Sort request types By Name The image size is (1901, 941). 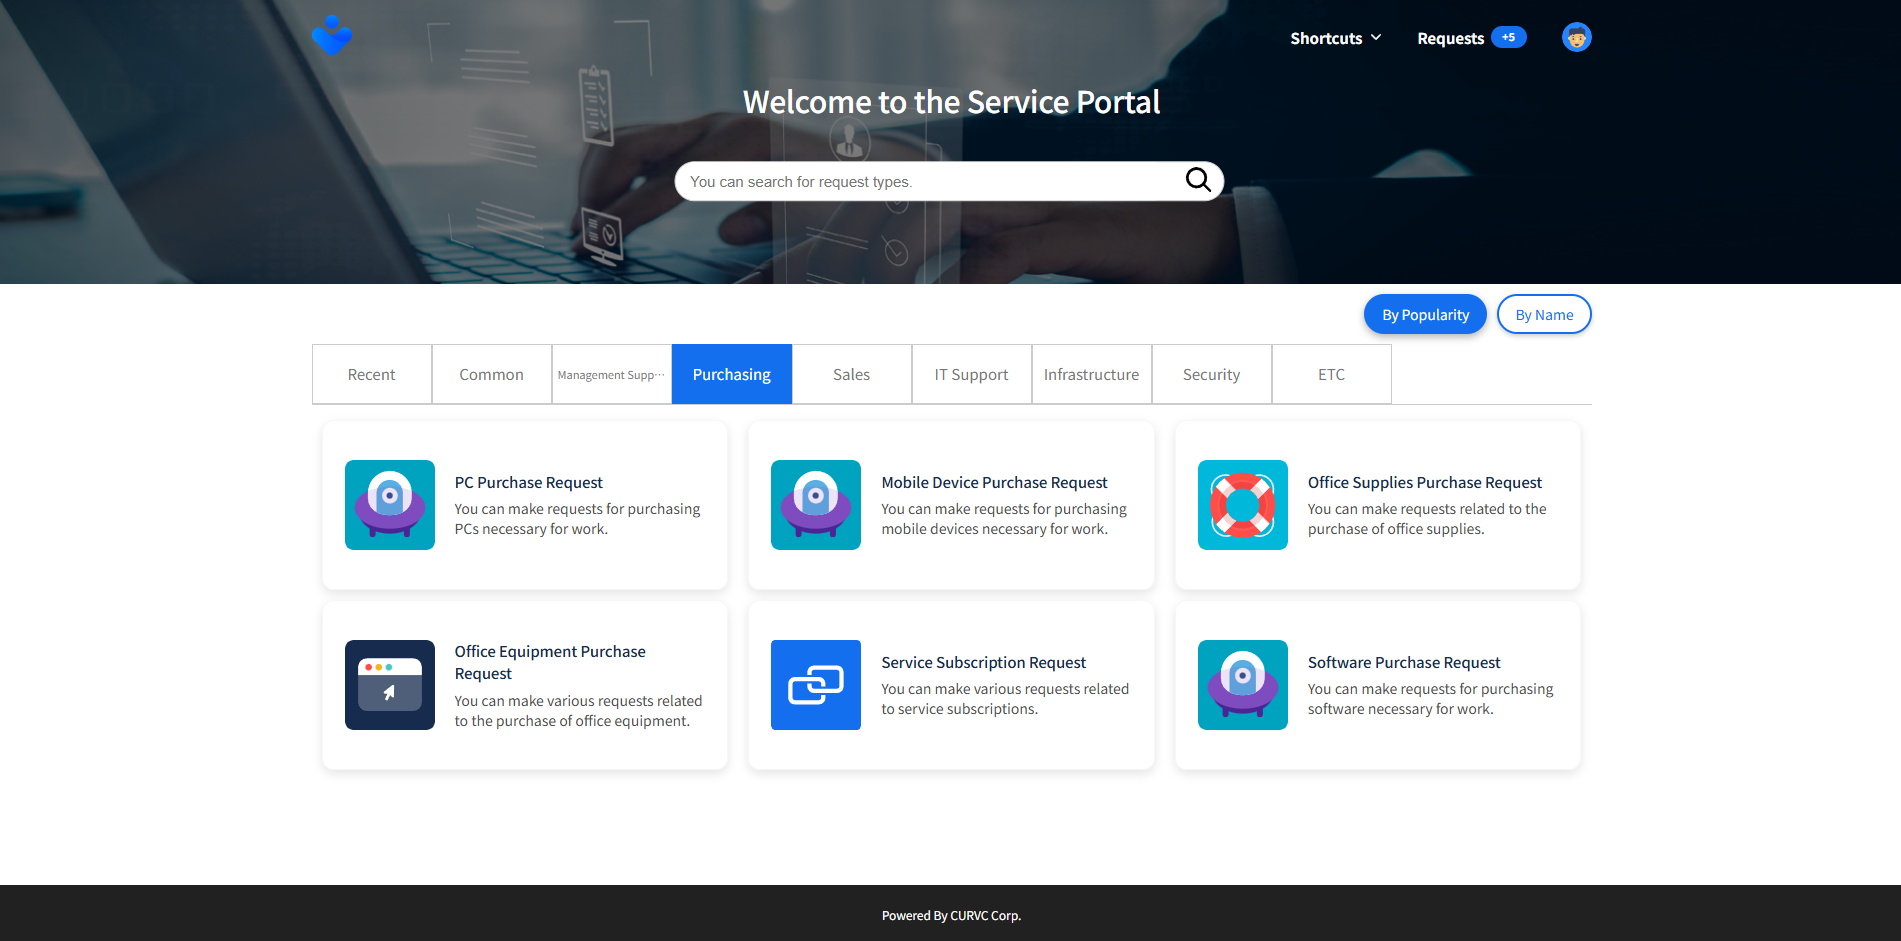click(x=1544, y=314)
